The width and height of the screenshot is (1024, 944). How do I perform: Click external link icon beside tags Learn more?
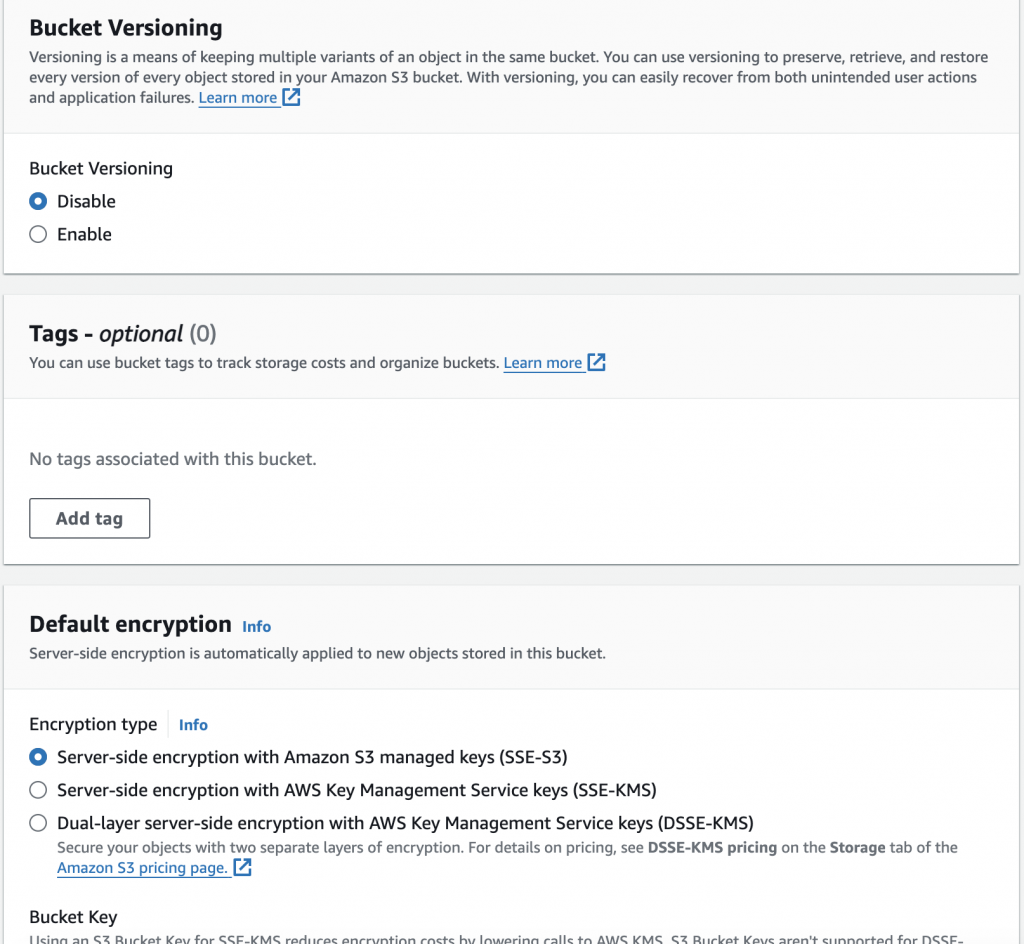[596, 362]
